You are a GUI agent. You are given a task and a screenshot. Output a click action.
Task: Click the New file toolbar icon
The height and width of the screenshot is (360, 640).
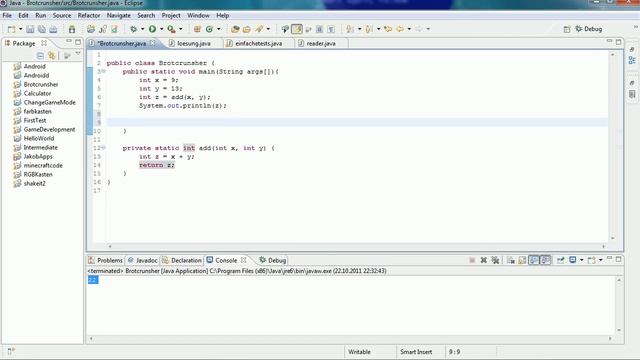[x=11, y=29]
